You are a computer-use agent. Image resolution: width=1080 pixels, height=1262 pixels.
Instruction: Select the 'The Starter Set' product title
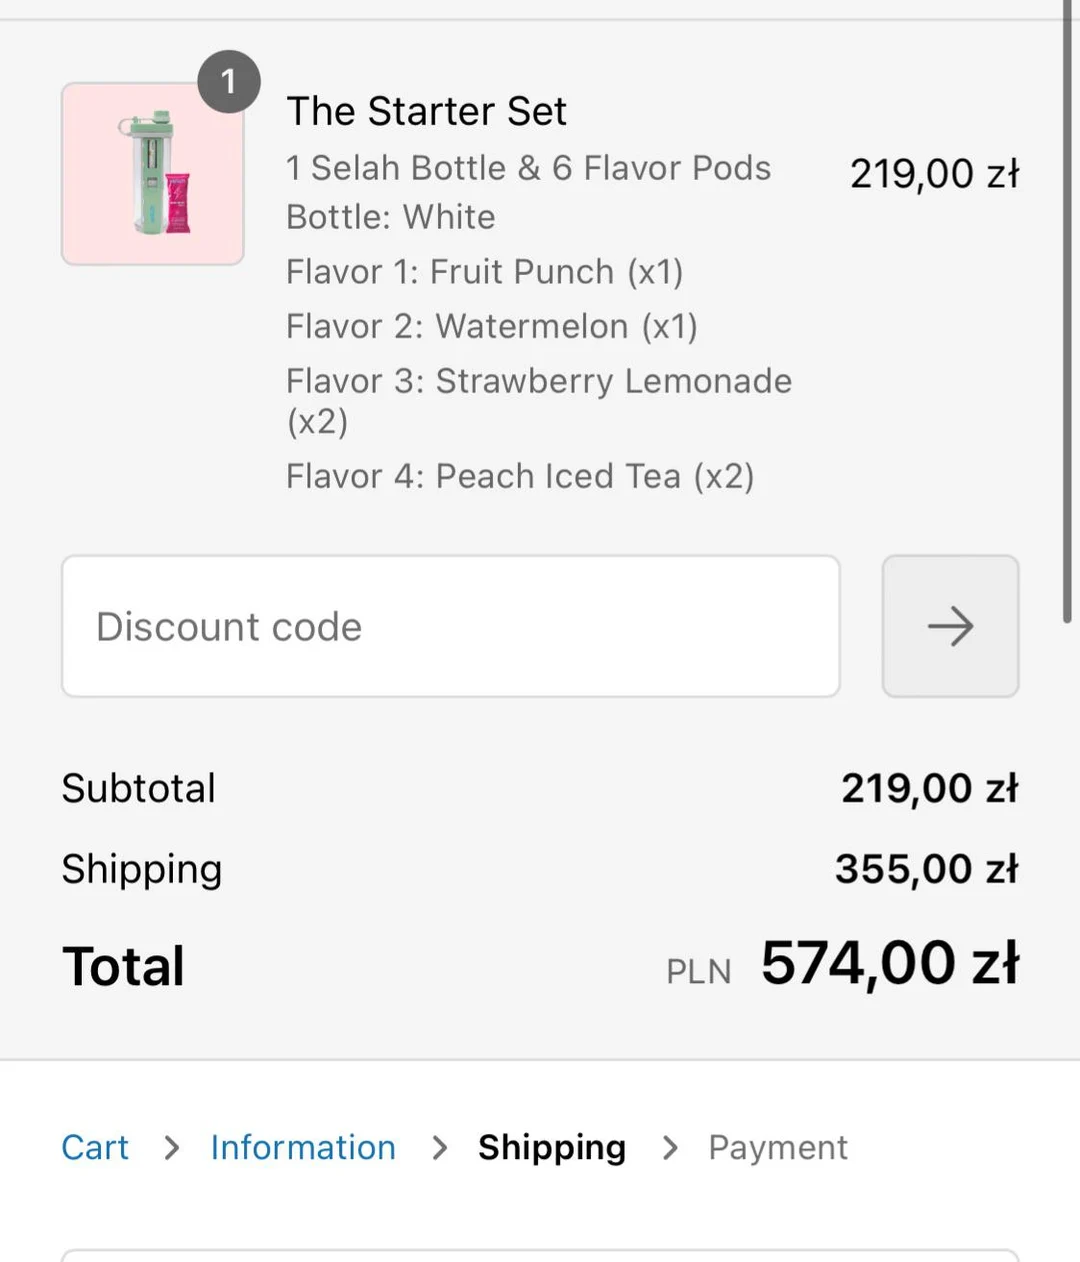coord(427,111)
